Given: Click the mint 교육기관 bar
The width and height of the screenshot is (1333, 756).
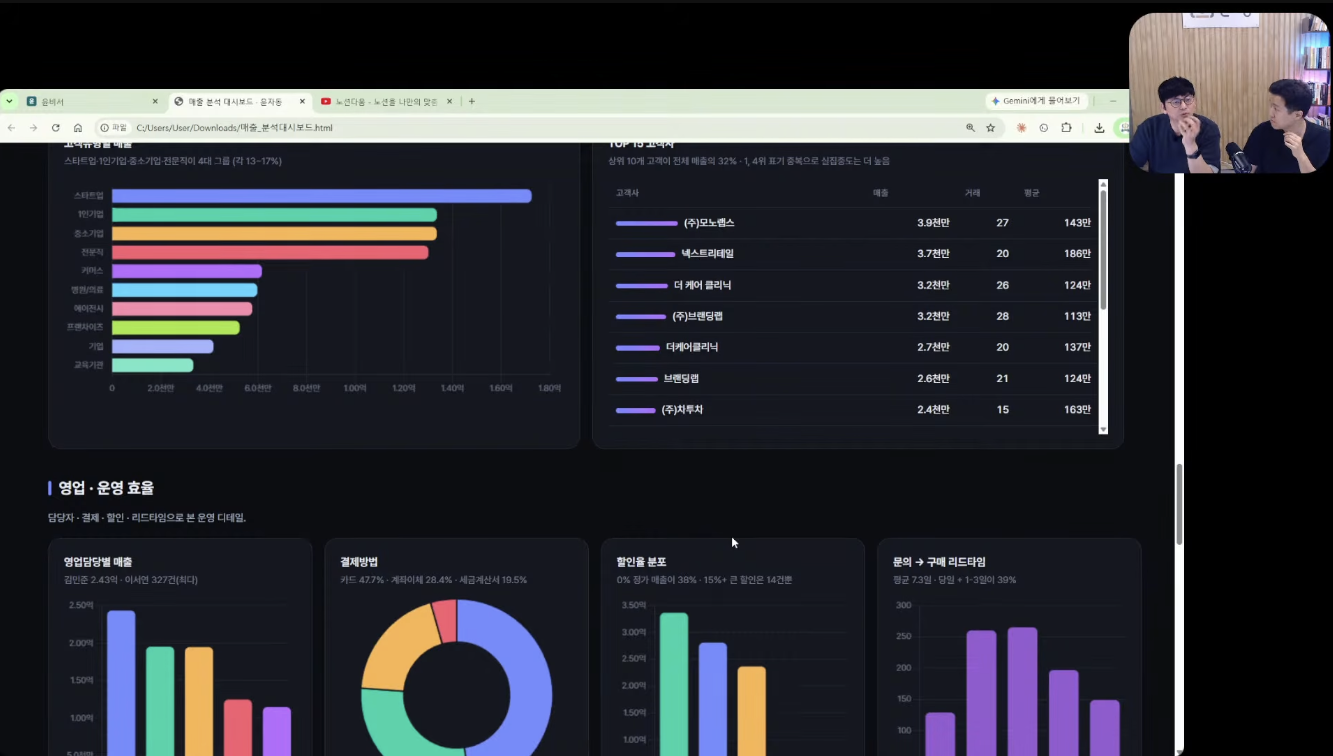Looking at the screenshot, I should [x=153, y=365].
